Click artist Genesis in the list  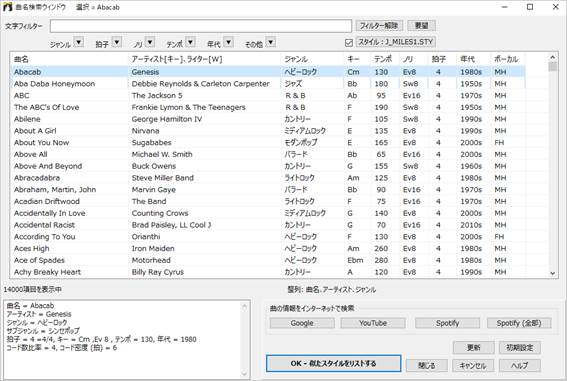click(145, 72)
